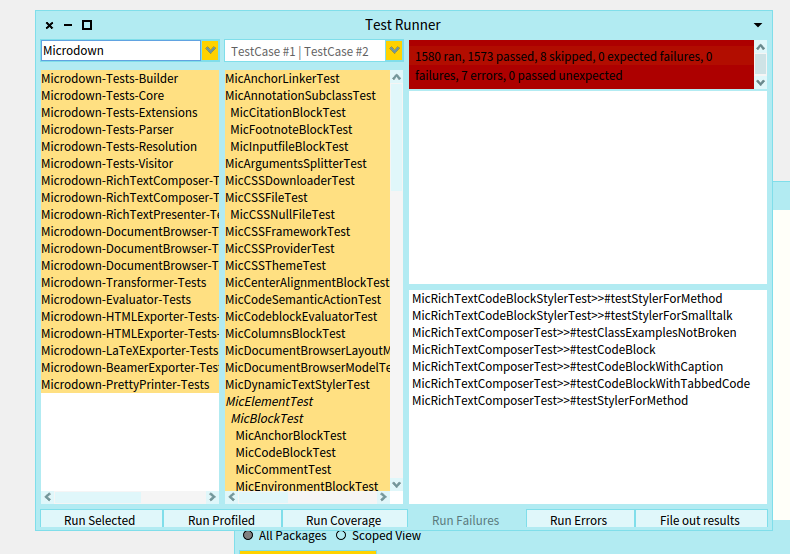Select Microdown-BeamerExporter-Tests package
Viewport: 790px width, 554px height.
tap(130, 368)
